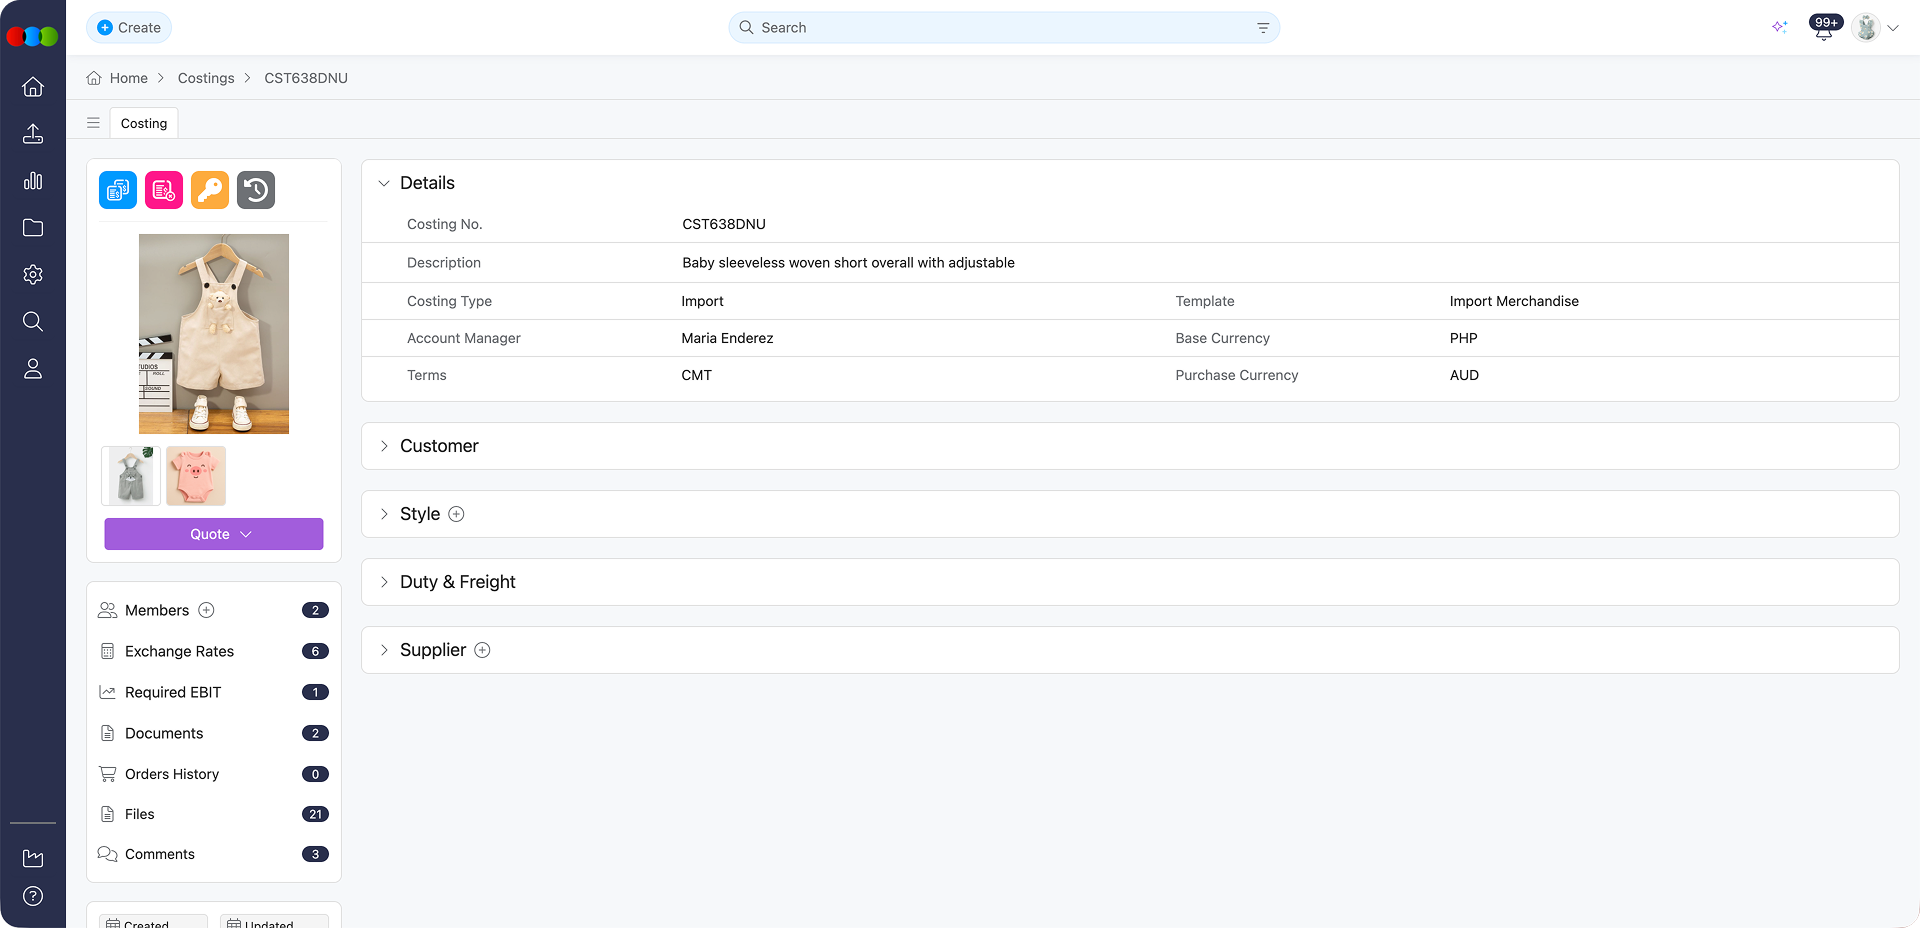Click the pink cancel costing icon
The height and width of the screenshot is (928, 1920).
pos(163,190)
